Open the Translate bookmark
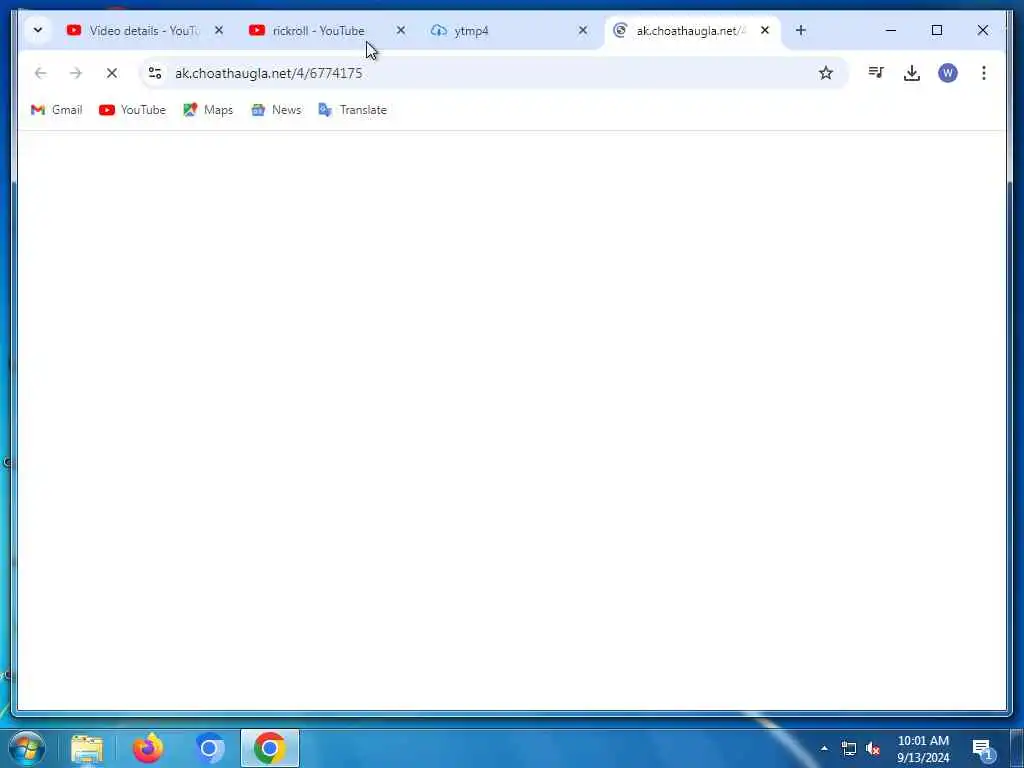This screenshot has width=1024, height=768. coord(353,110)
